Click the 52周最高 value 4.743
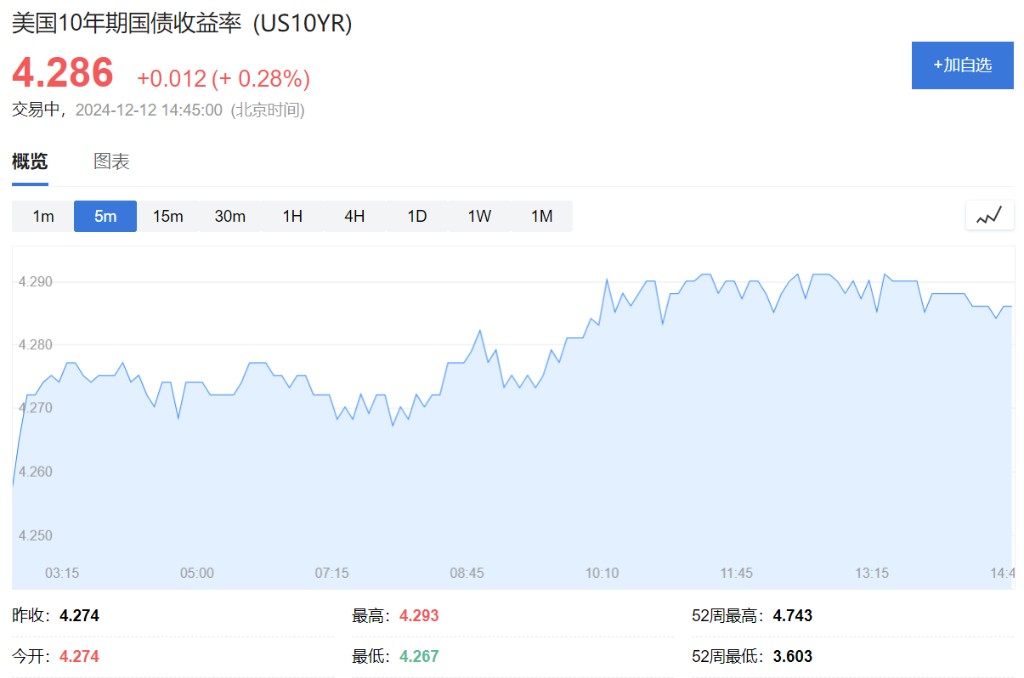The width and height of the screenshot is (1024, 678). [792, 615]
